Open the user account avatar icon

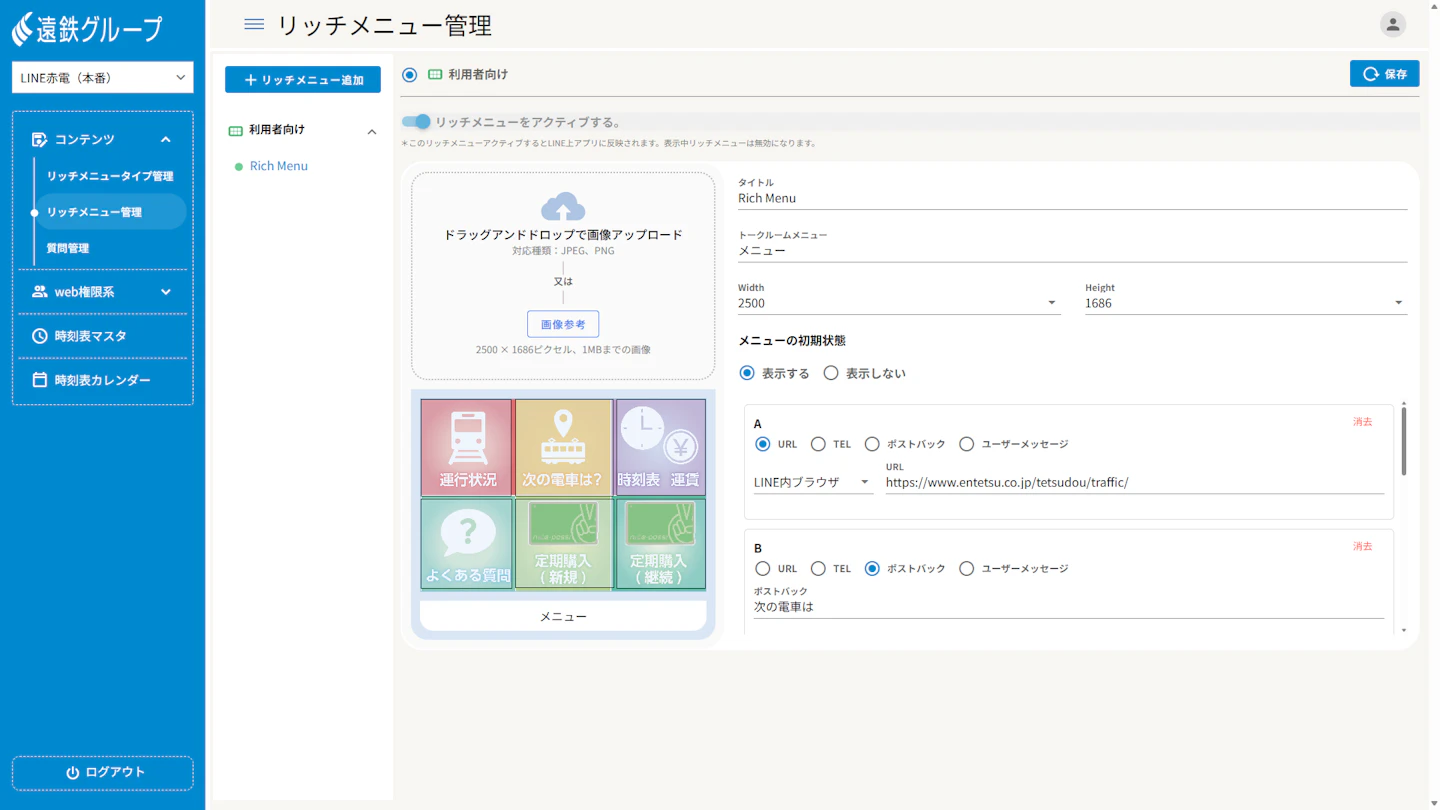1392,25
